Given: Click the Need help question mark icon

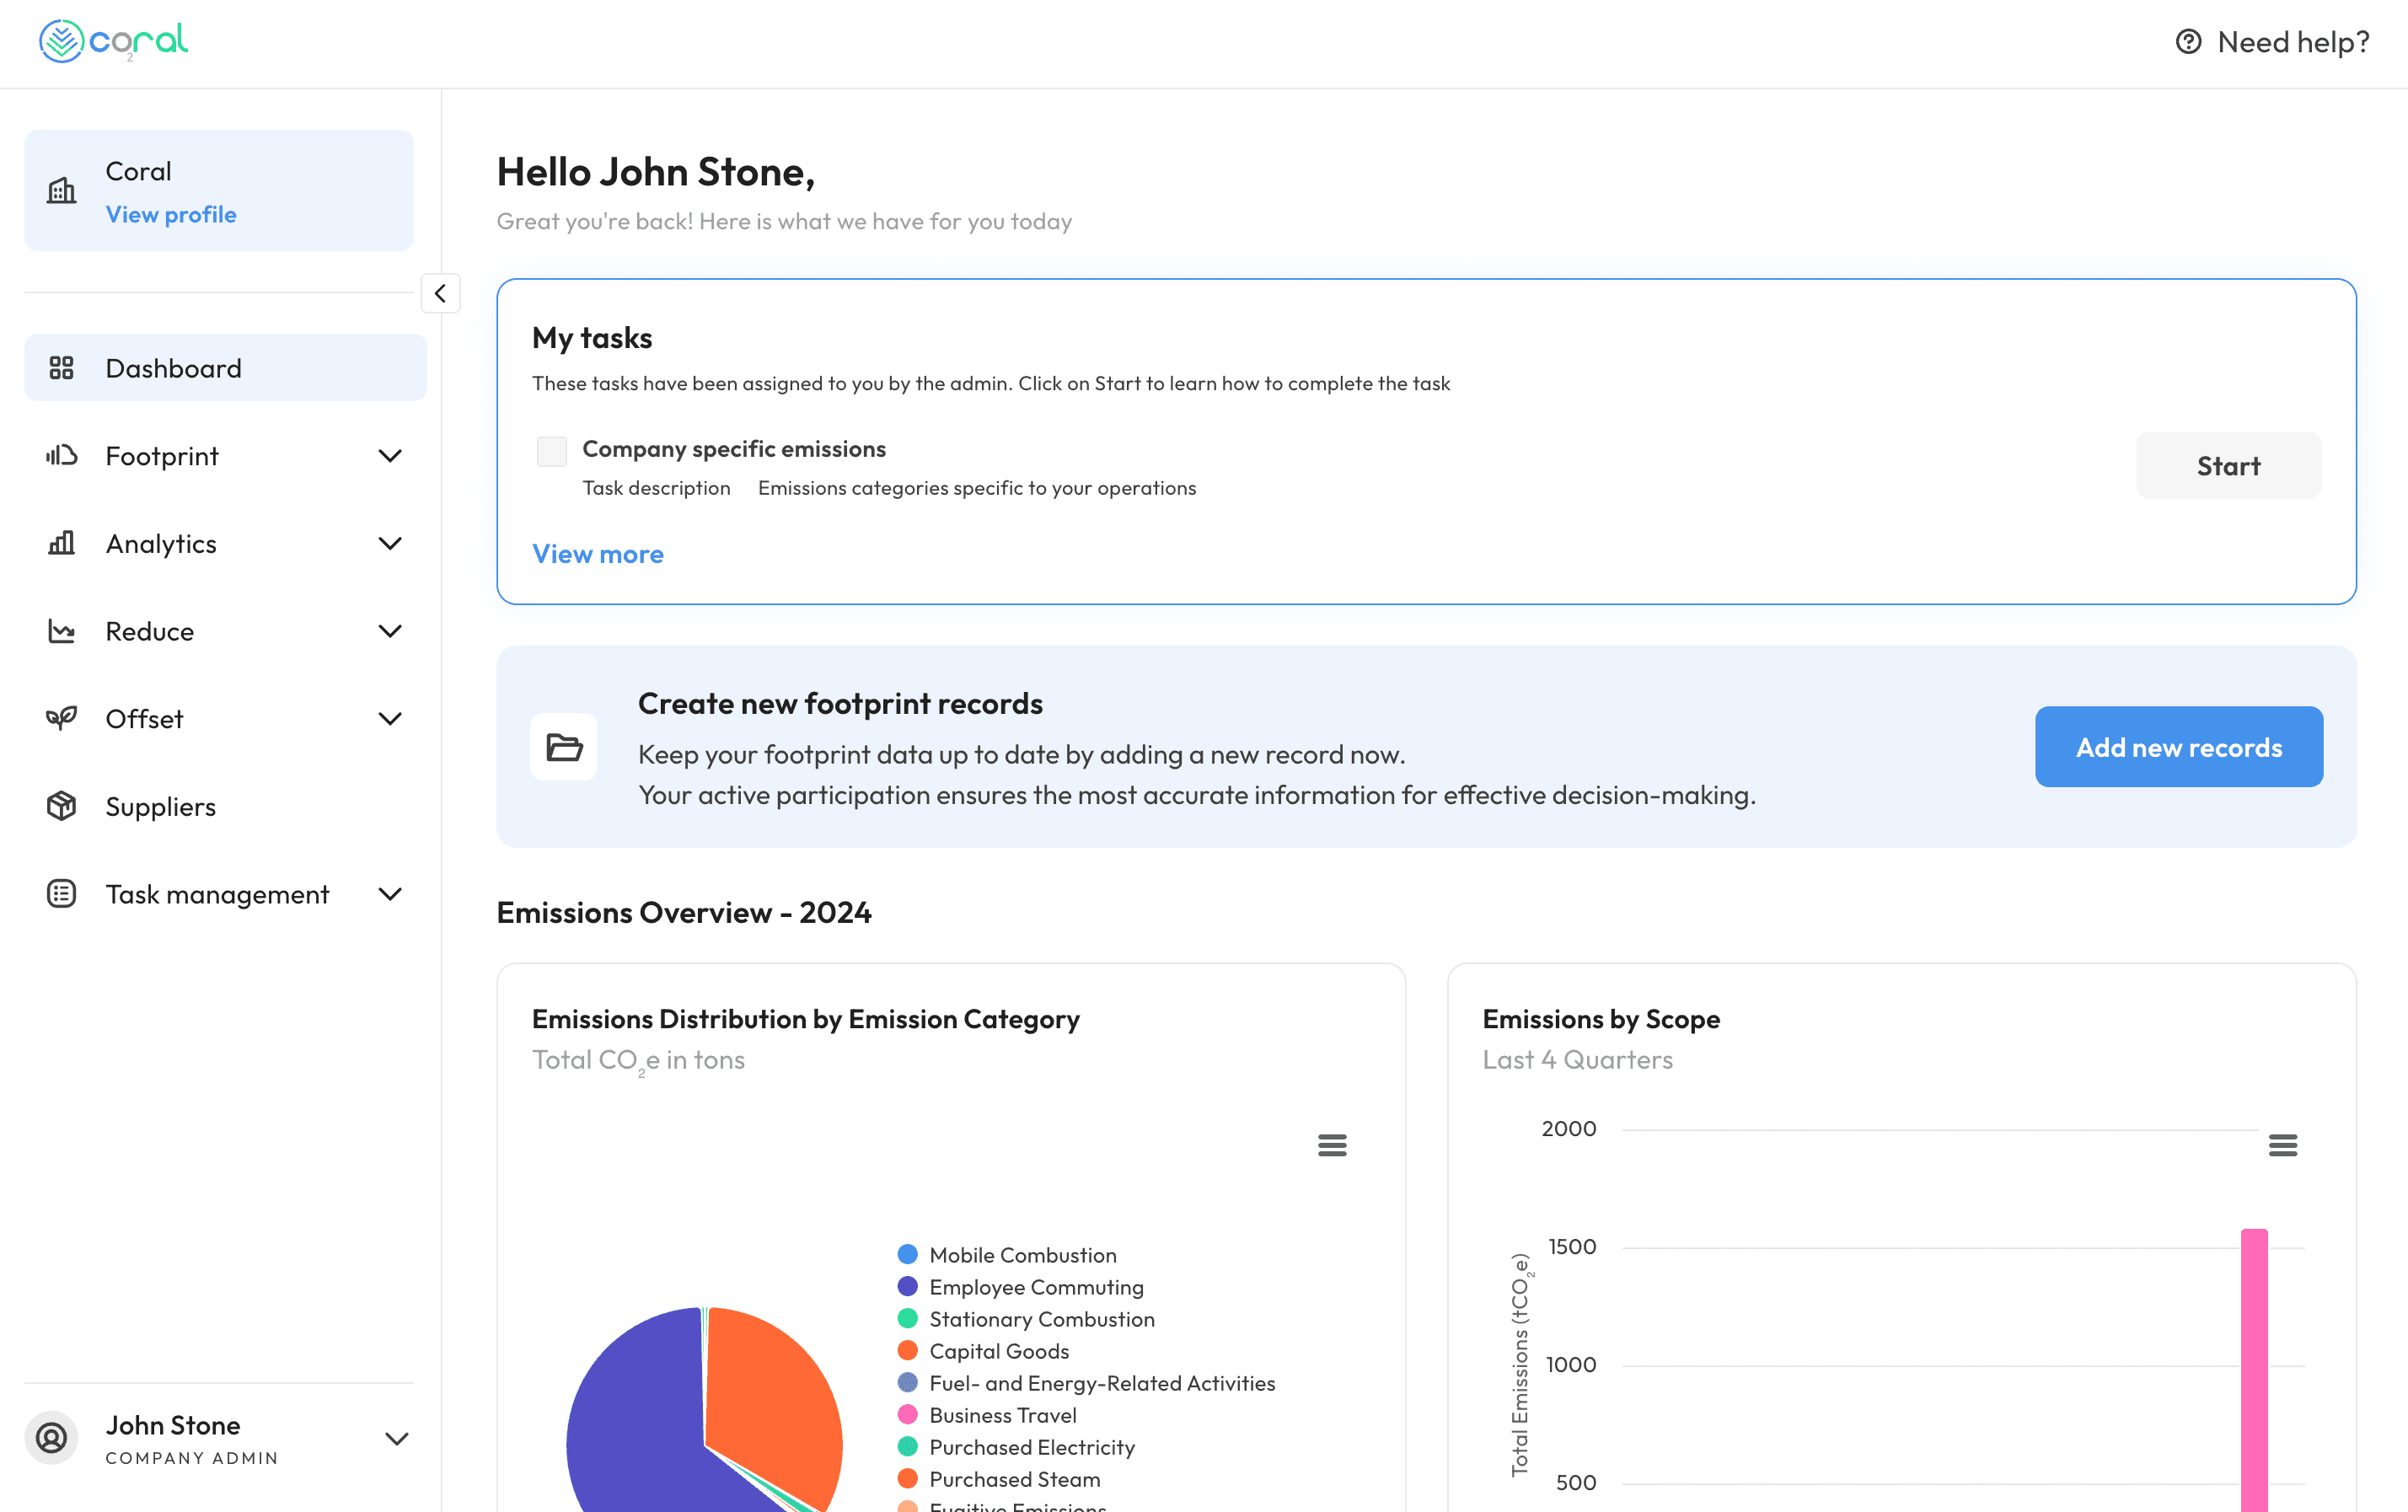Looking at the screenshot, I should tap(2188, 42).
